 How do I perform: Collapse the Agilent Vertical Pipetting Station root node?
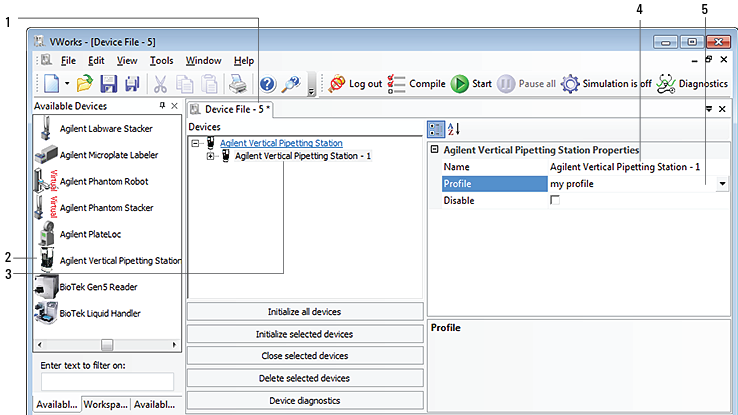click(195, 143)
